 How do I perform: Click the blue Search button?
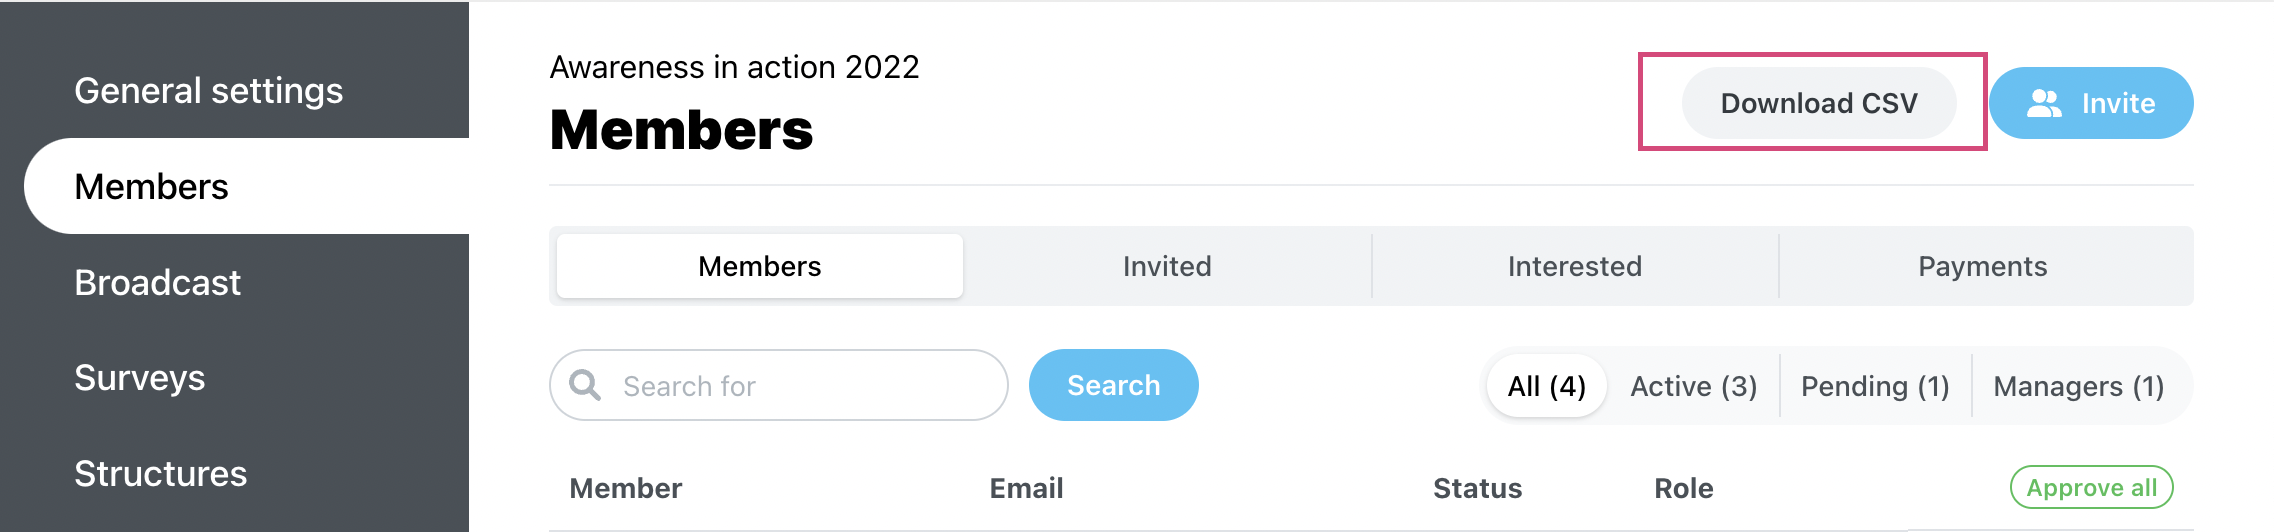pyautogui.click(x=1114, y=385)
